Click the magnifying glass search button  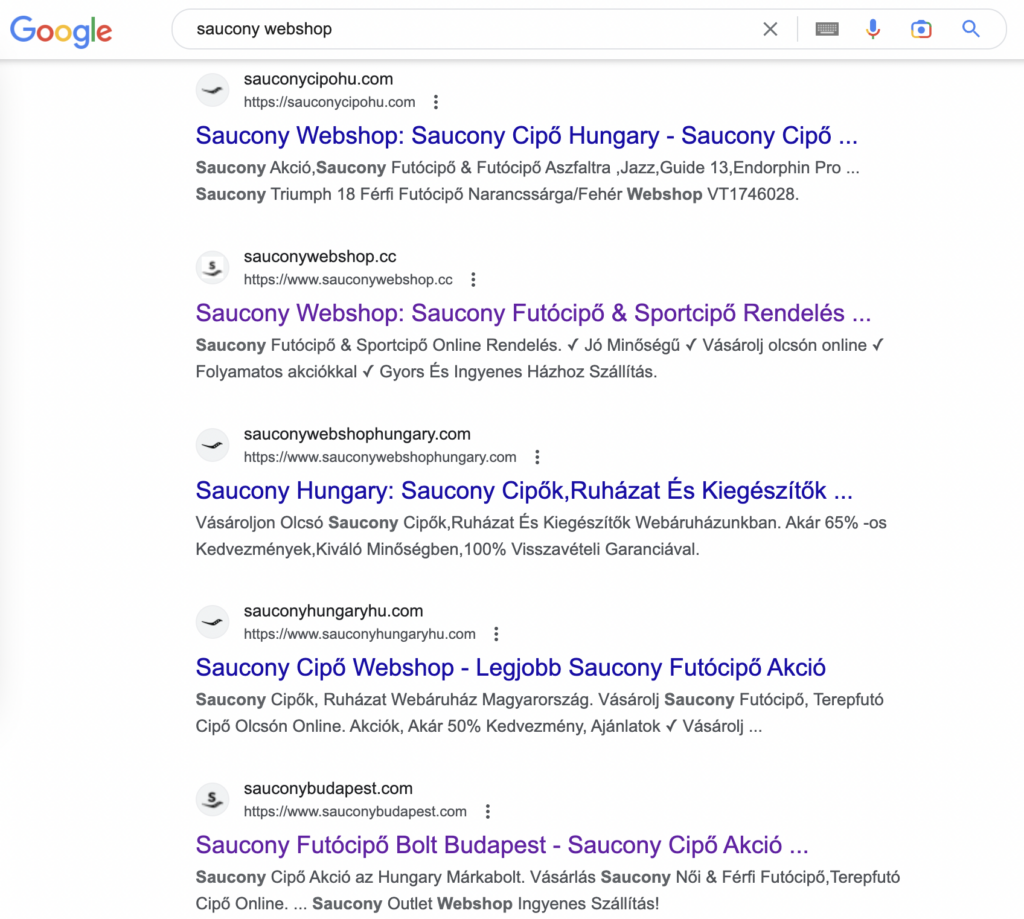pos(971,29)
